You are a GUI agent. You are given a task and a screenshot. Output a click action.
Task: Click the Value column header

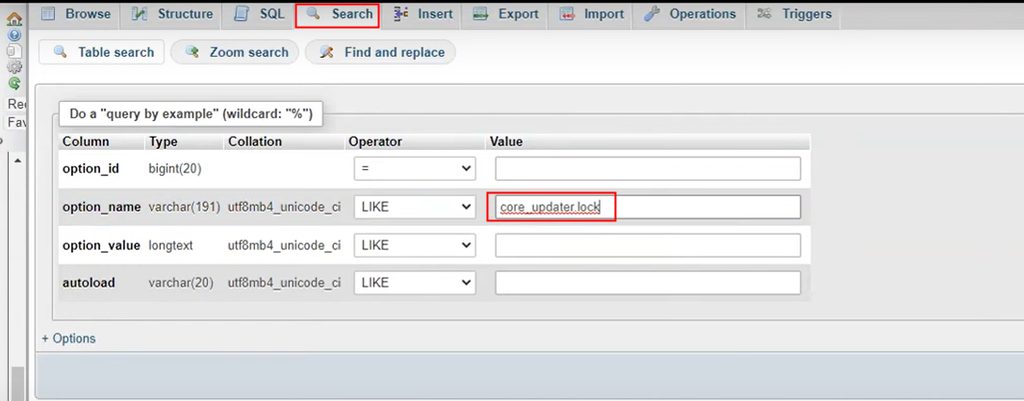click(x=506, y=142)
